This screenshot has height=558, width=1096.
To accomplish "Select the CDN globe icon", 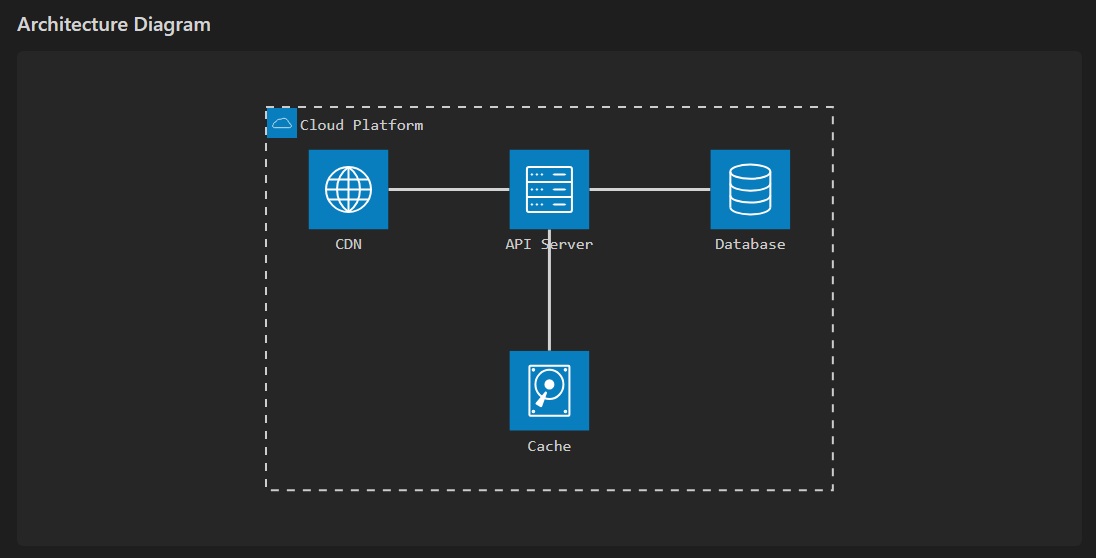I will coord(348,189).
